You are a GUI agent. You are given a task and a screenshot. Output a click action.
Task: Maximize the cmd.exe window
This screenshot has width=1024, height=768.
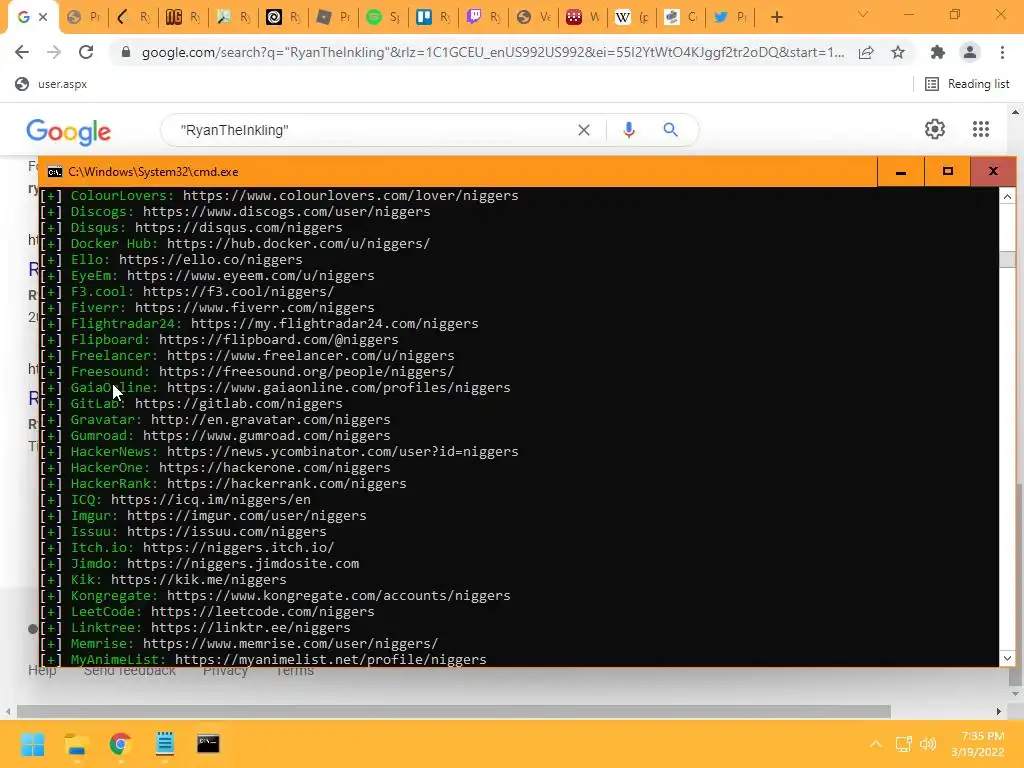[x=948, y=172]
